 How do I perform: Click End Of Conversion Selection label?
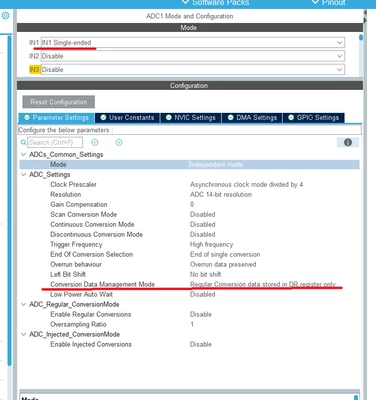coord(91,255)
